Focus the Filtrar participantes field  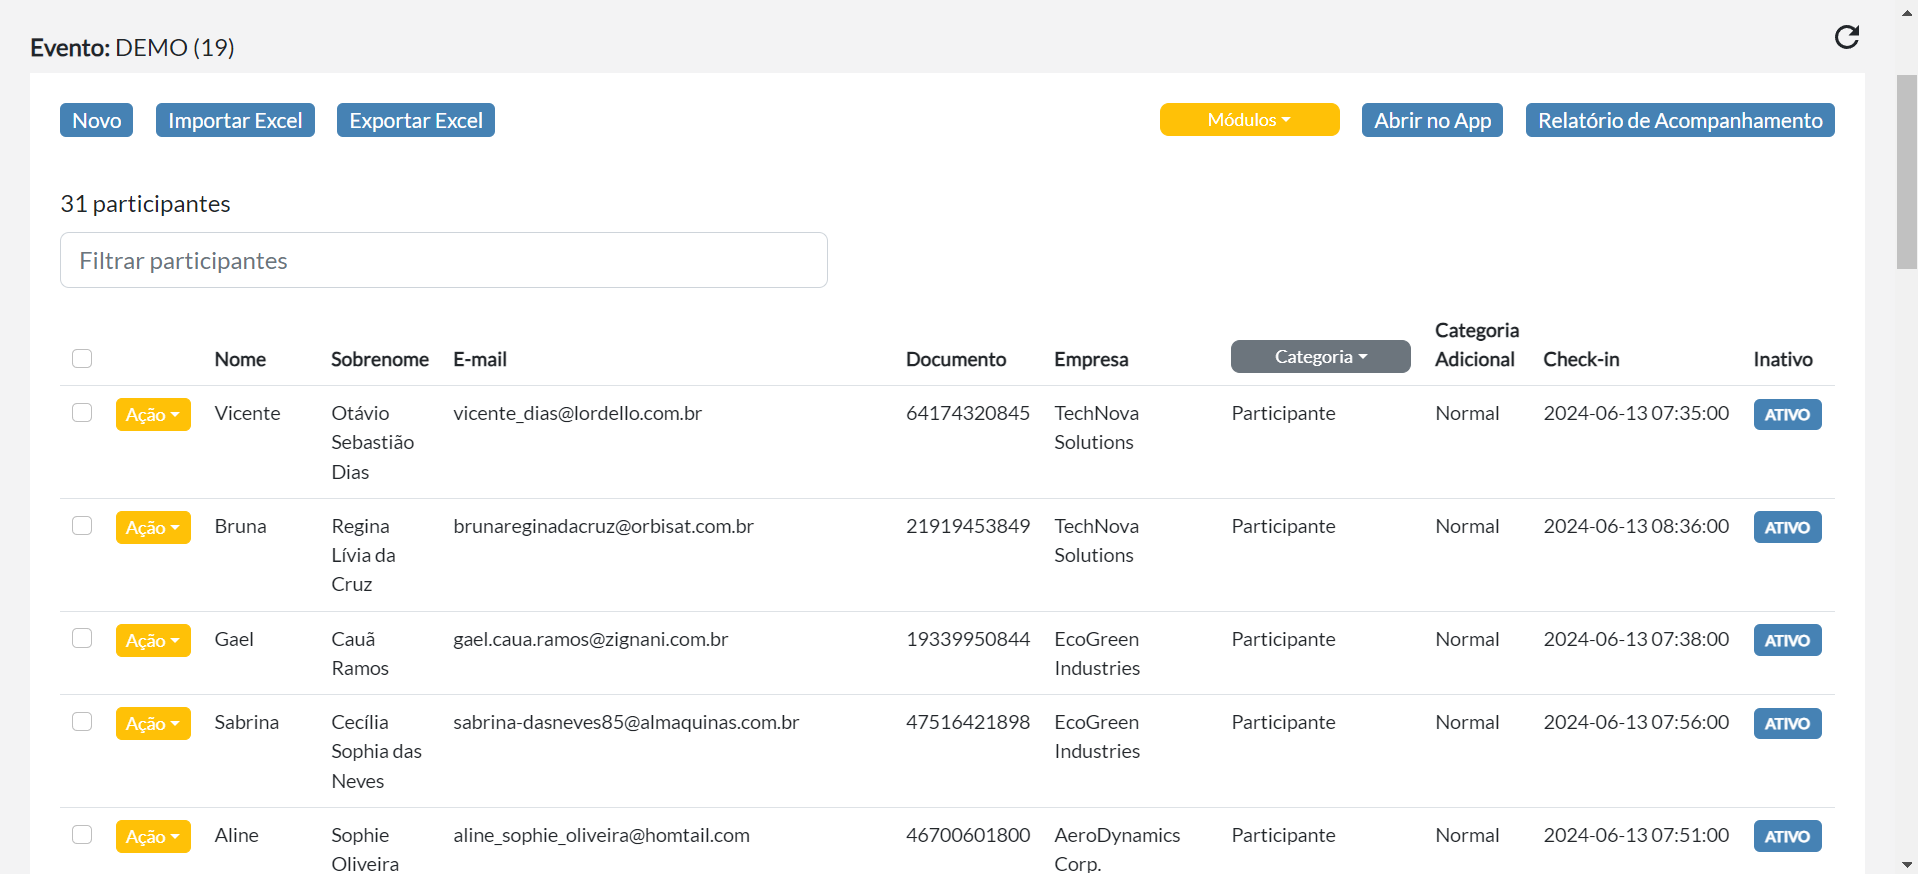tap(444, 260)
